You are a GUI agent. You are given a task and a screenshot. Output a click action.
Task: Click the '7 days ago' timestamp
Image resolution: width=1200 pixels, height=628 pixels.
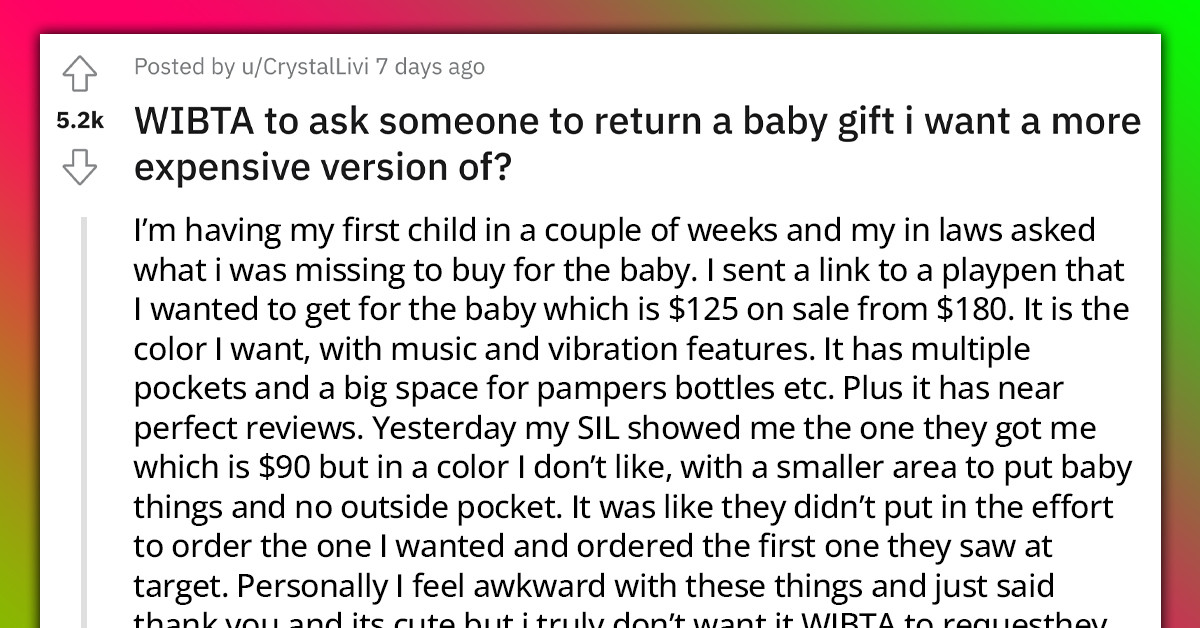(x=430, y=67)
